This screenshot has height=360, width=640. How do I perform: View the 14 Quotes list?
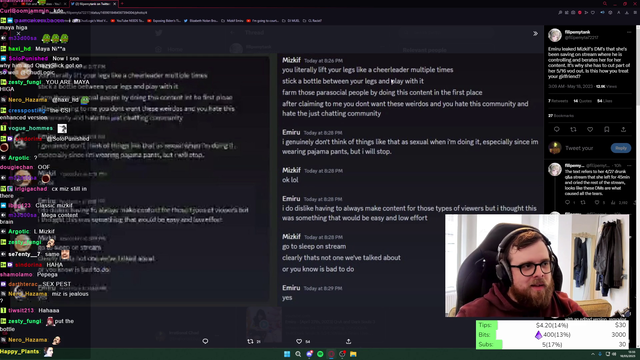[581, 101]
